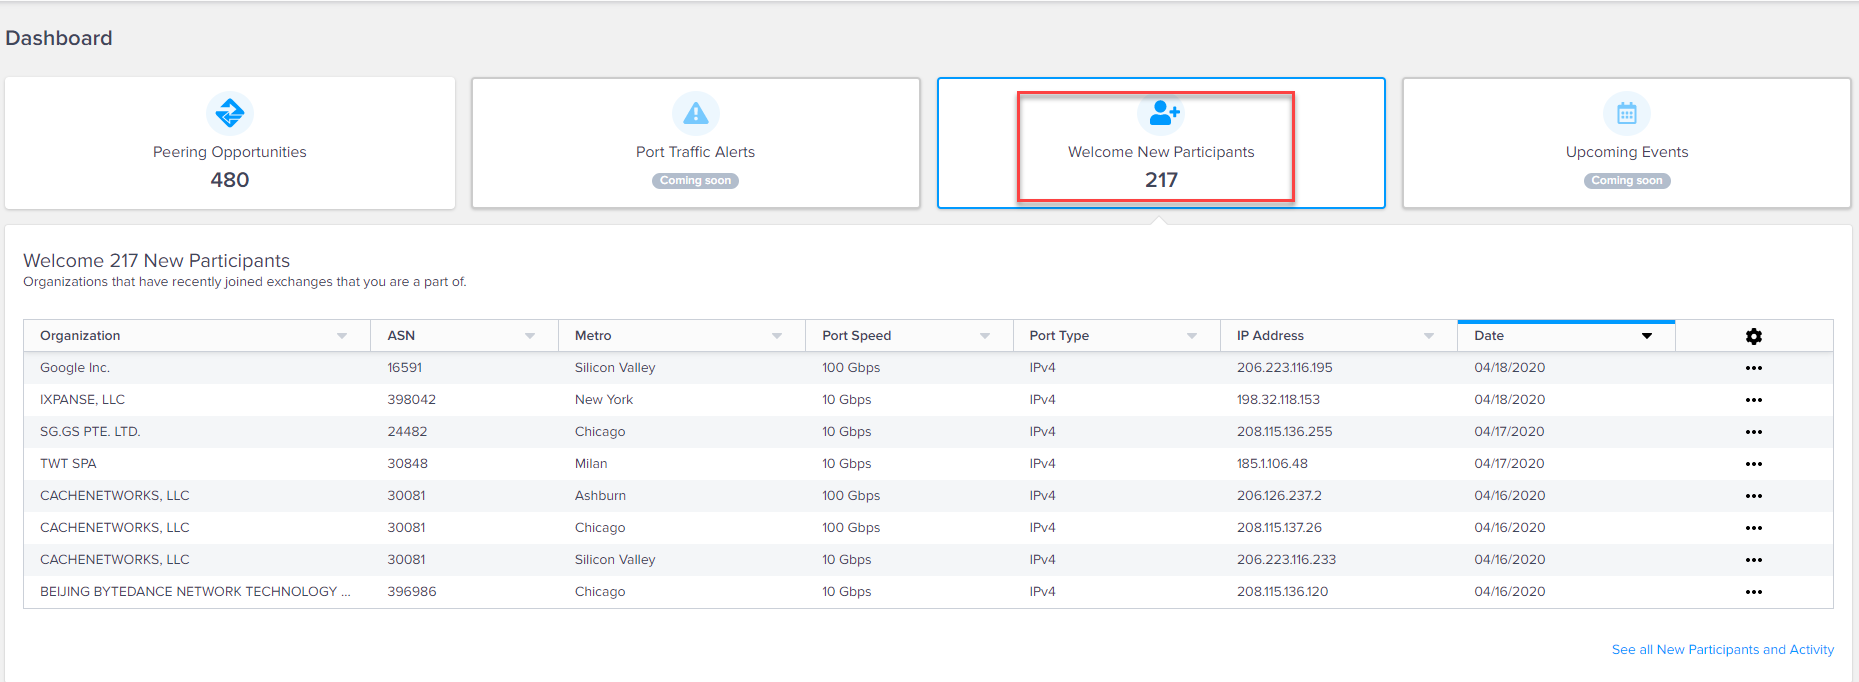Sort by the Port Speed column header
Viewport: 1859px width, 682px height.
857,336
